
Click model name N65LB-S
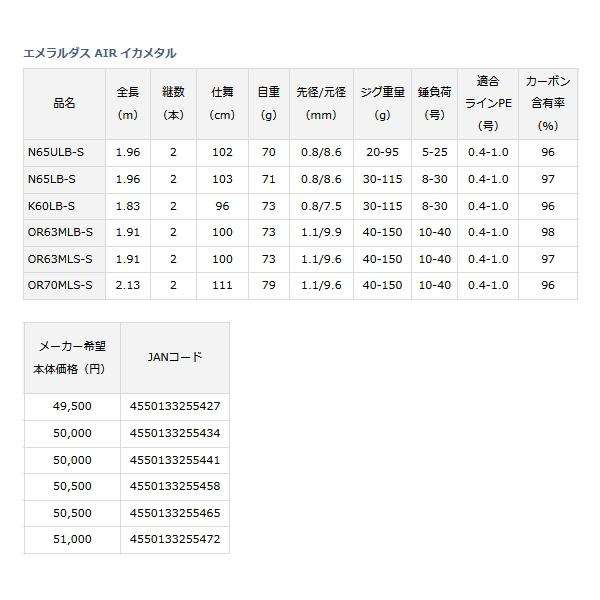tap(52, 179)
